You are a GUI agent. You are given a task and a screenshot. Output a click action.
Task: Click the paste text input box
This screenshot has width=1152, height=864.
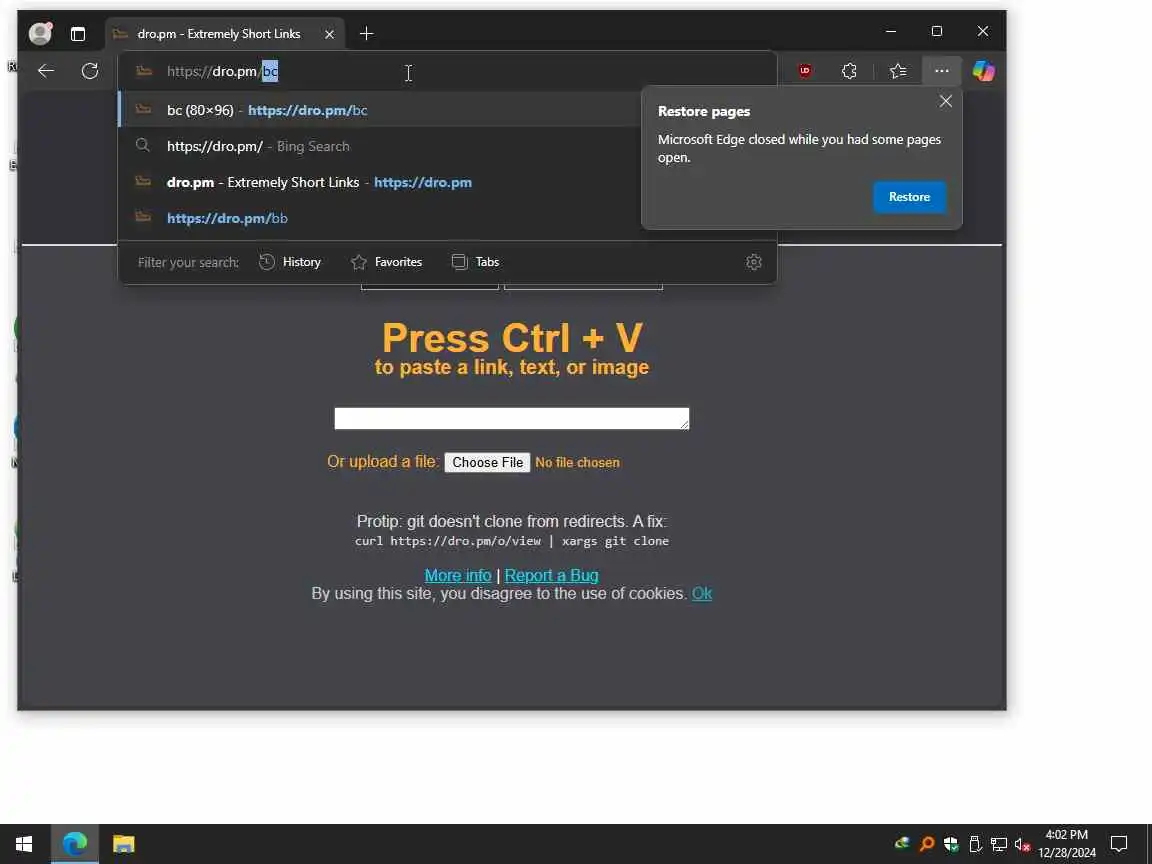[x=511, y=418]
